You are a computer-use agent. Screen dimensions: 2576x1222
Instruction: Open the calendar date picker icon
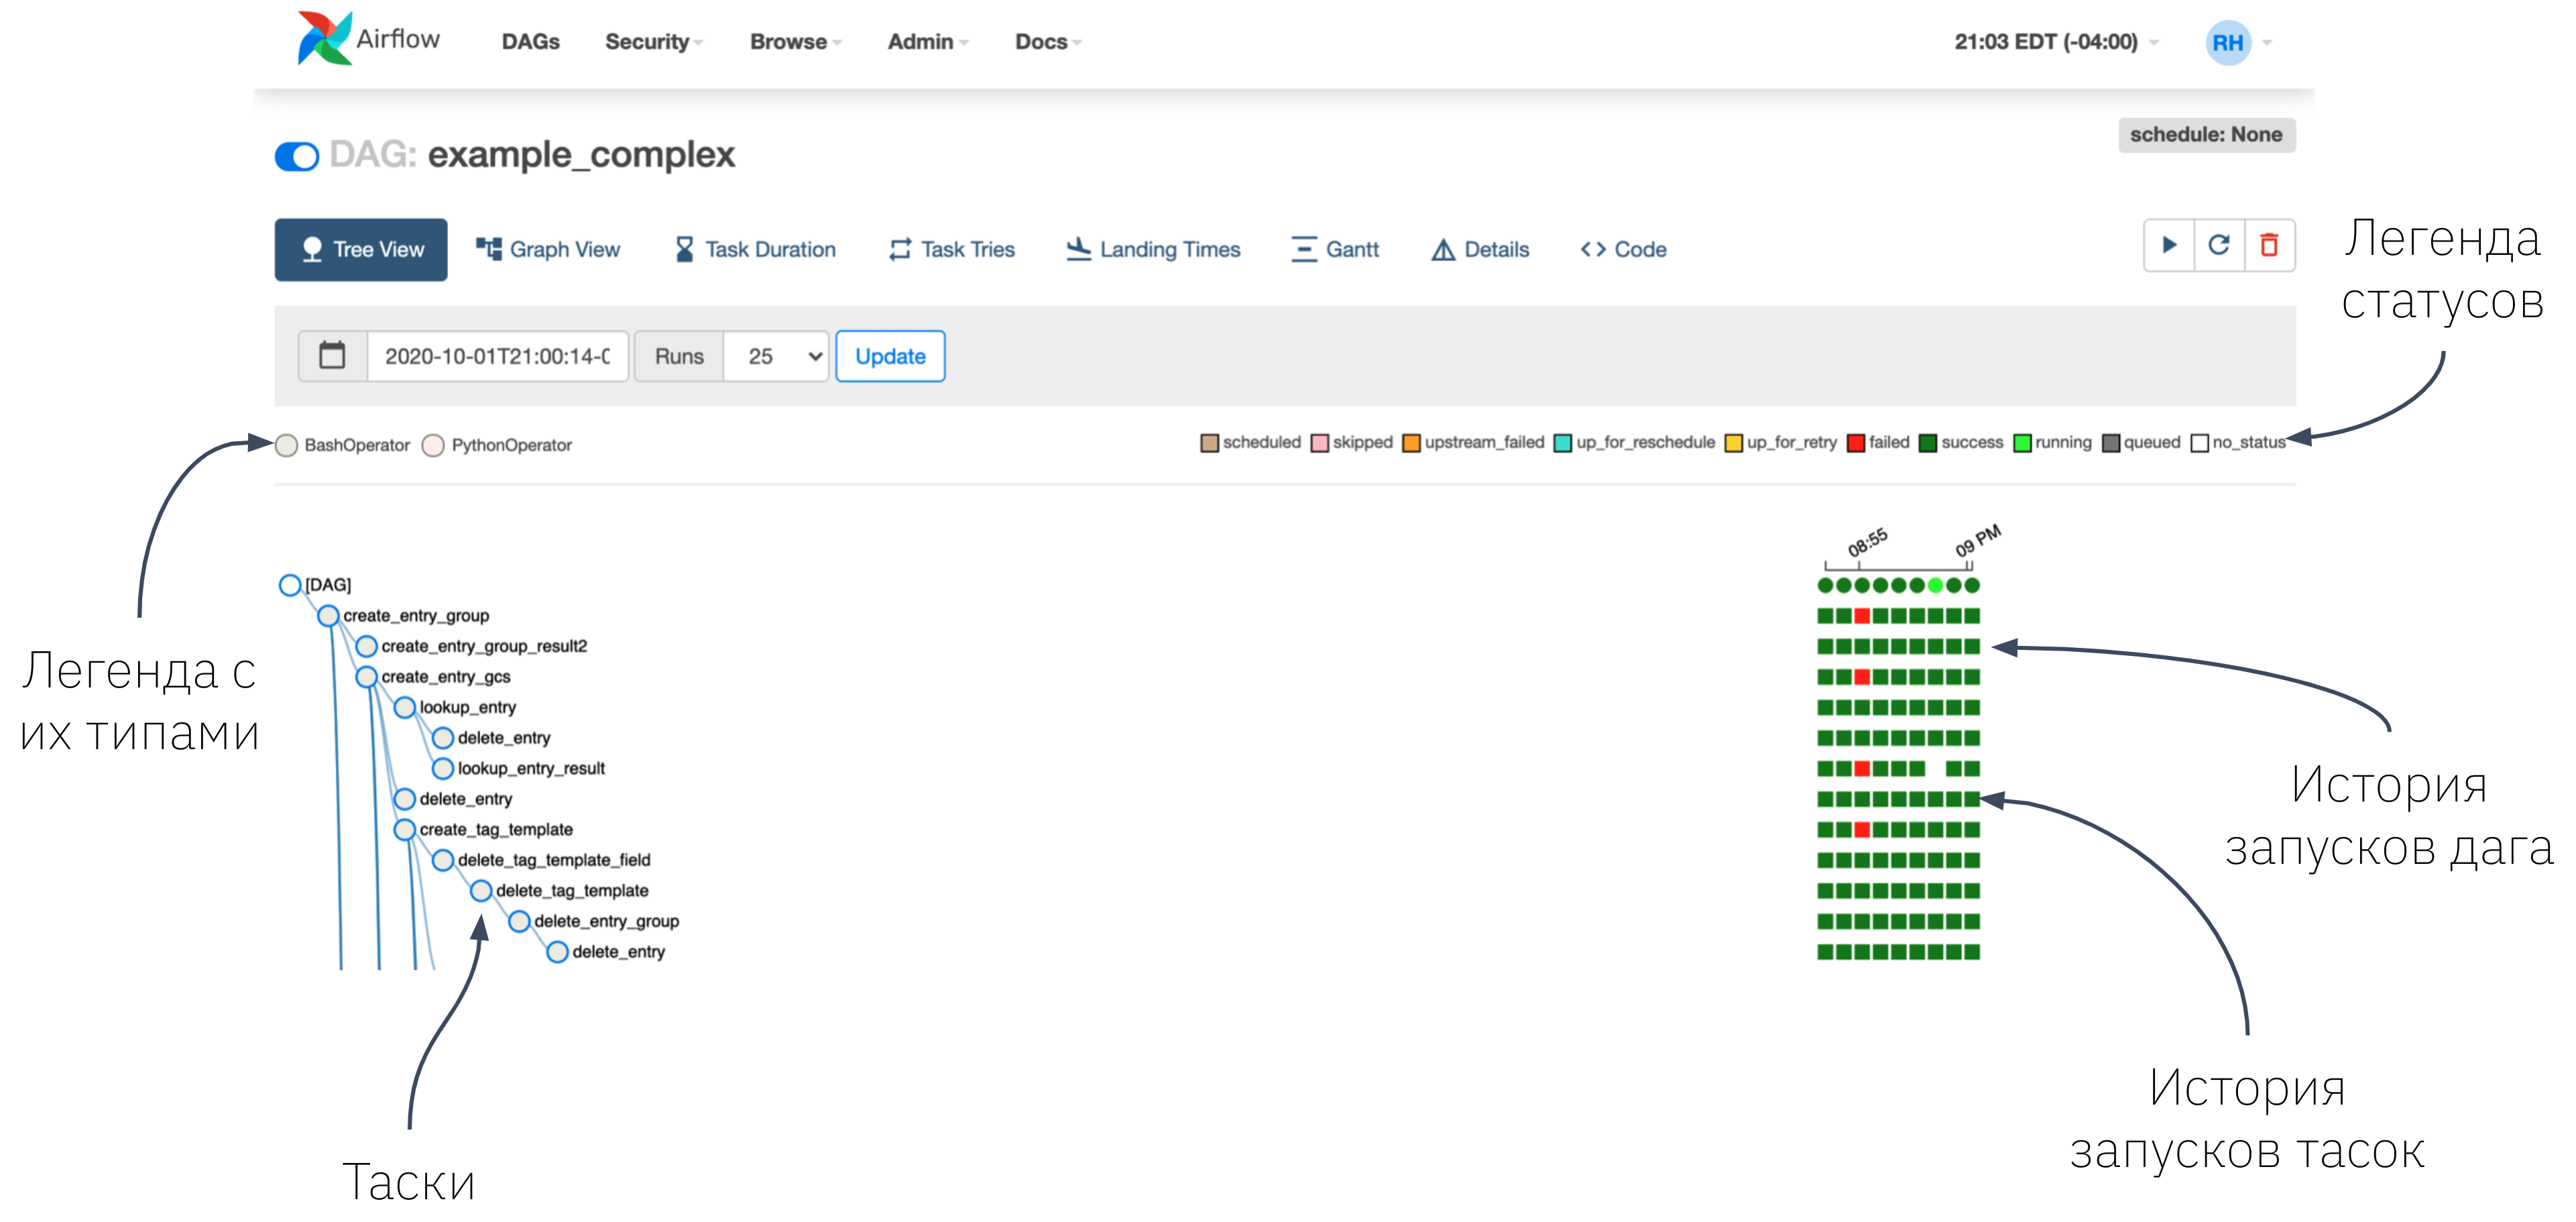[332, 356]
